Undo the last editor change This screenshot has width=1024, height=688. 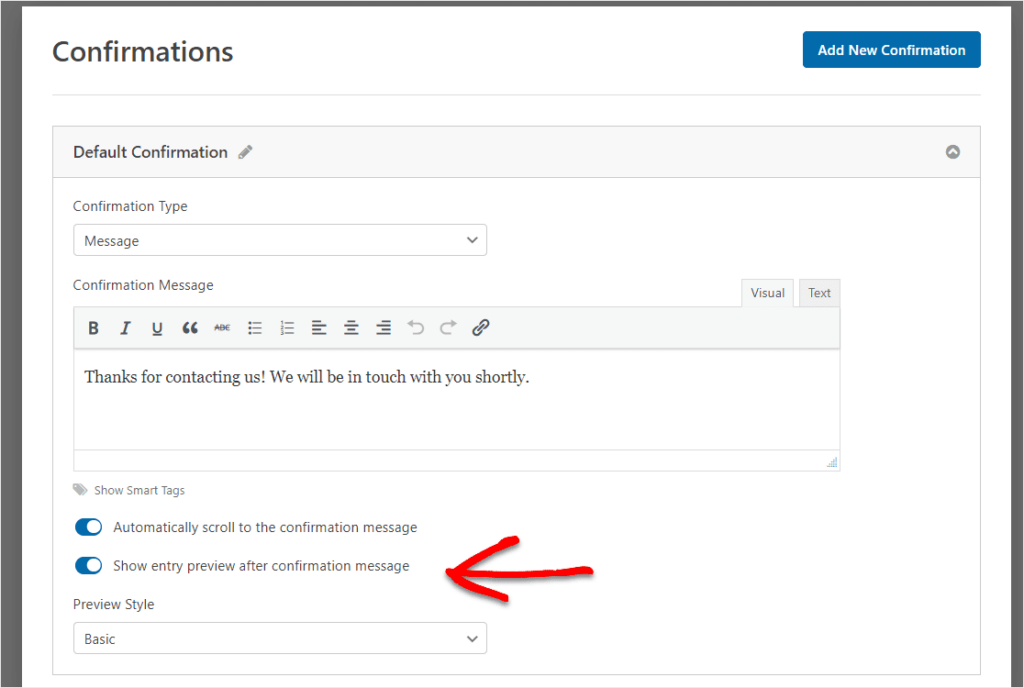click(x=415, y=327)
